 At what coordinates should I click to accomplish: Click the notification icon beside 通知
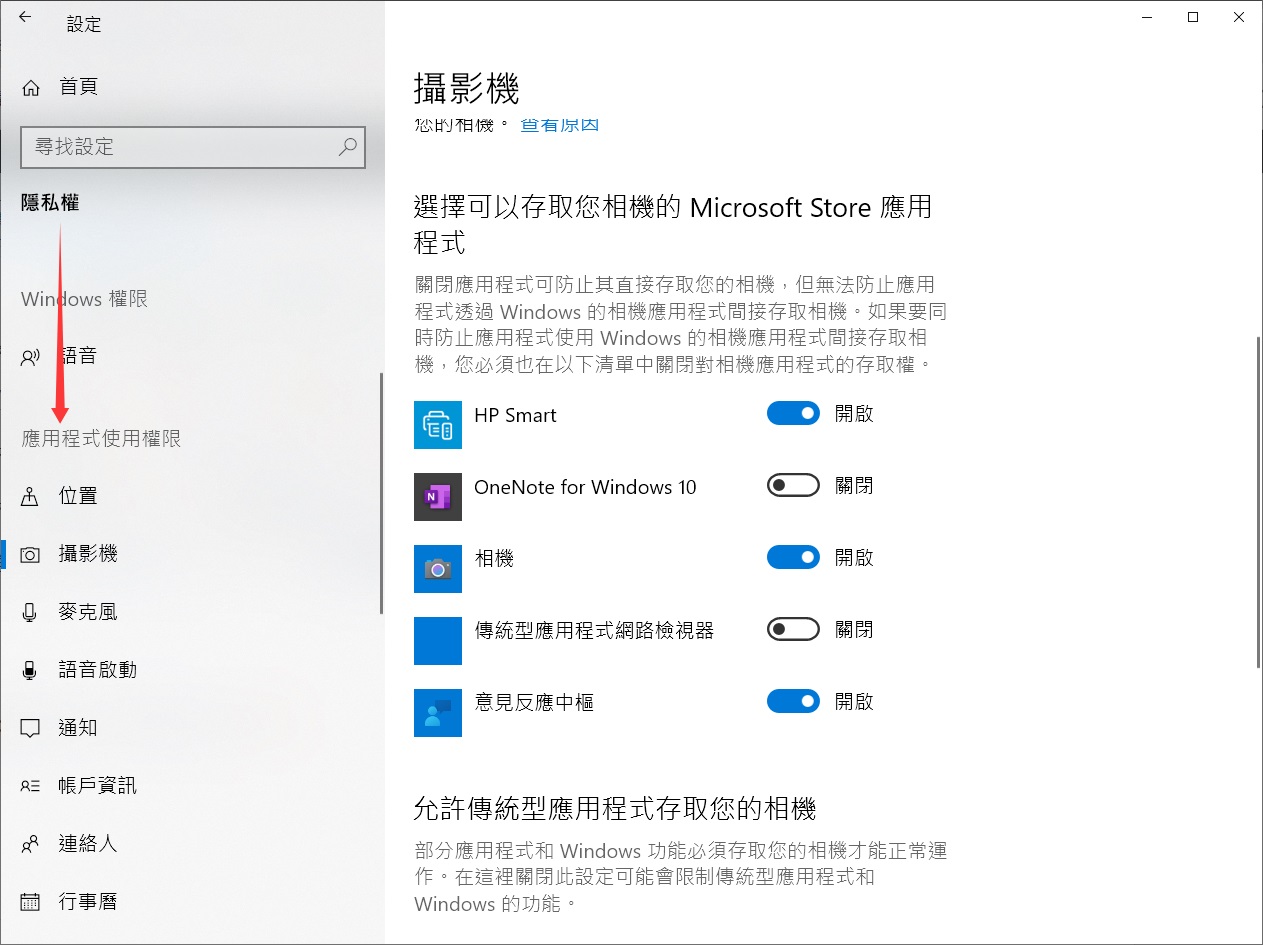(30, 728)
